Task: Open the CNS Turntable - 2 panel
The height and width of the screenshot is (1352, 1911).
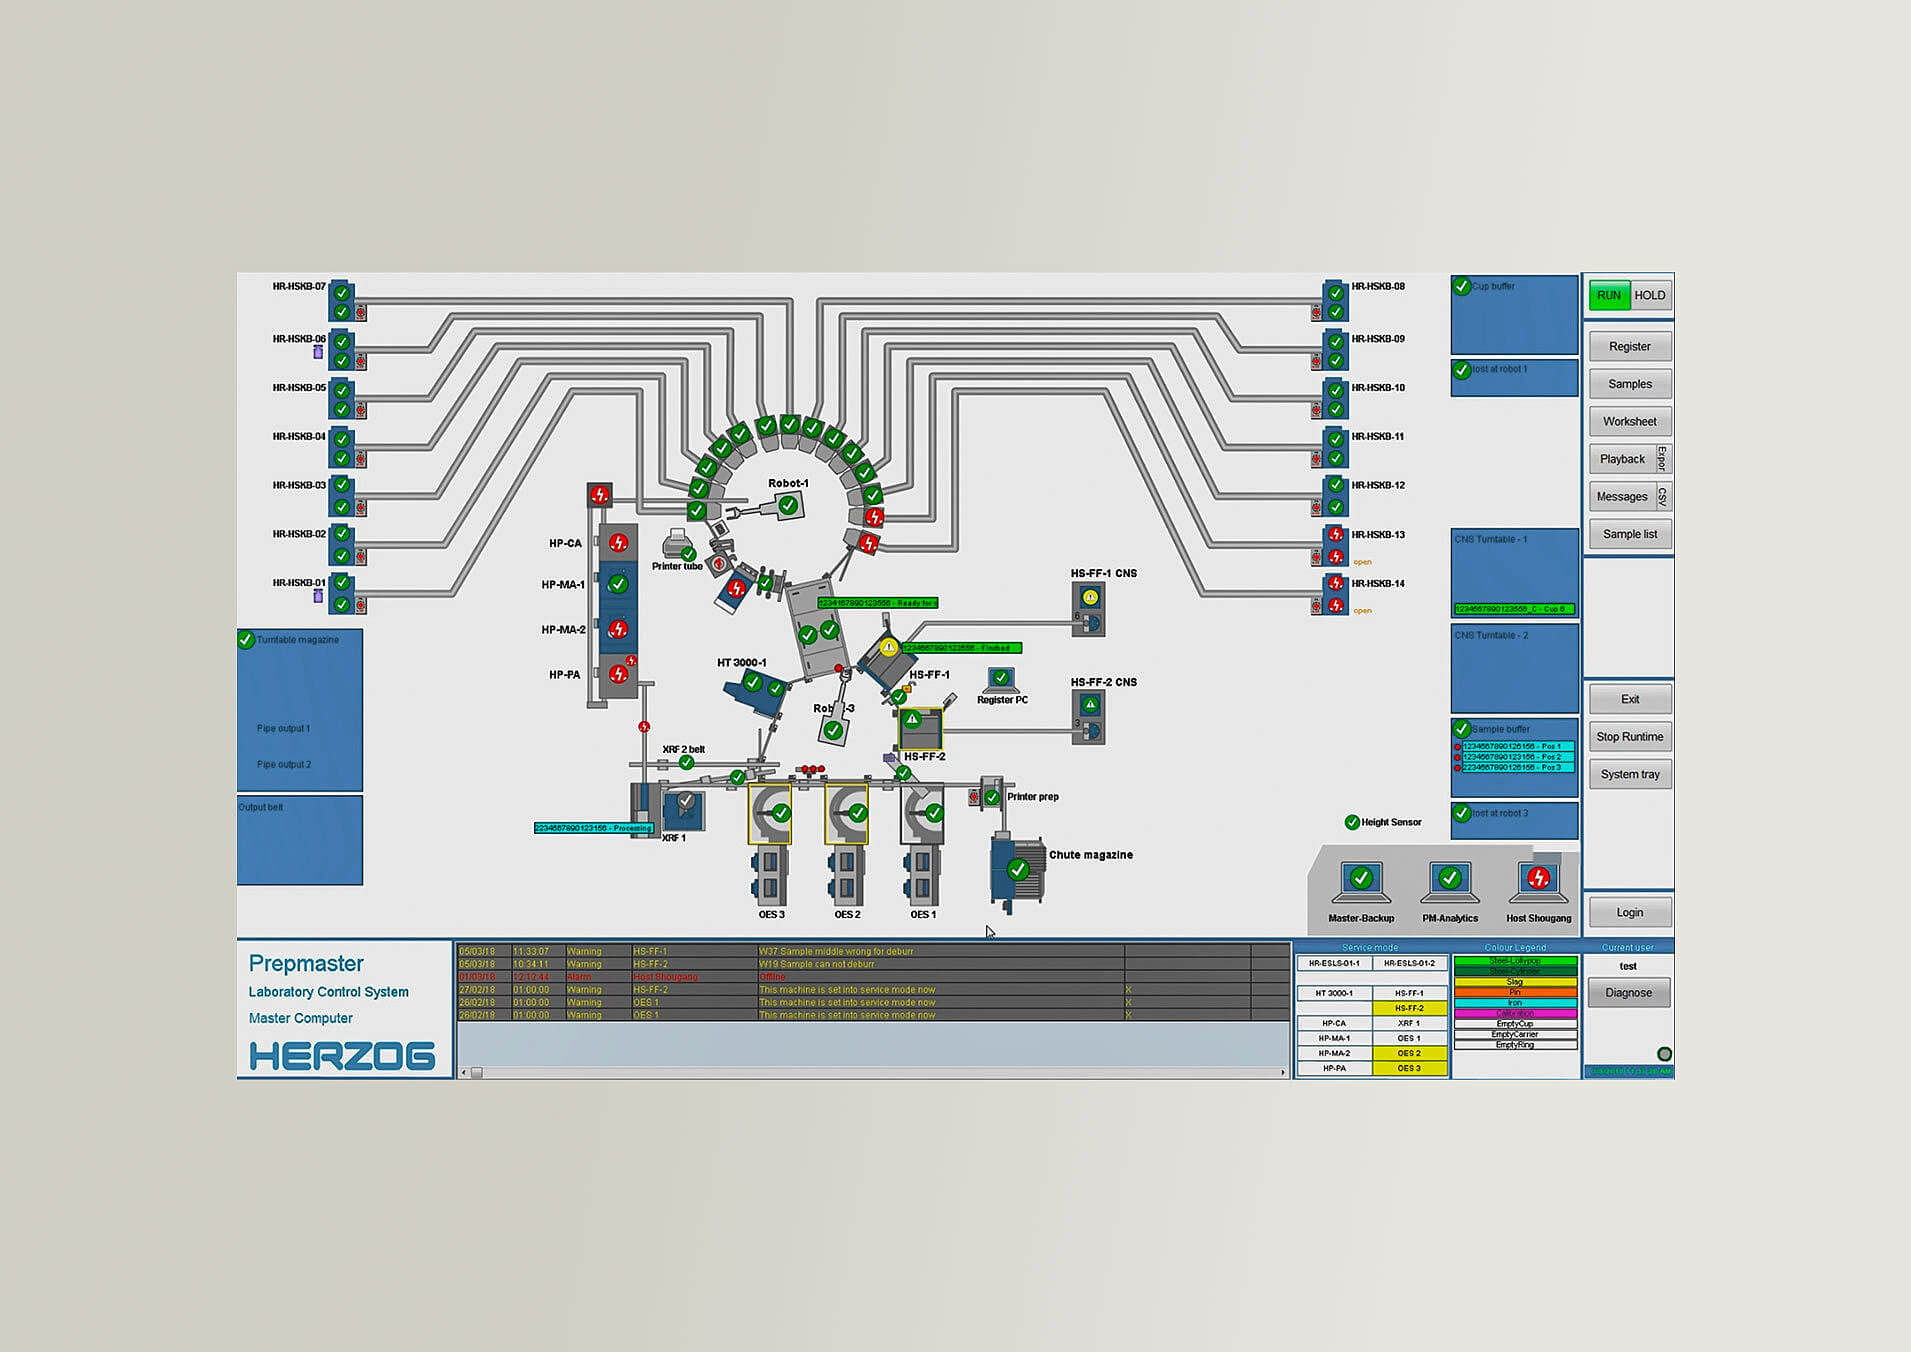Action: [1515, 669]
